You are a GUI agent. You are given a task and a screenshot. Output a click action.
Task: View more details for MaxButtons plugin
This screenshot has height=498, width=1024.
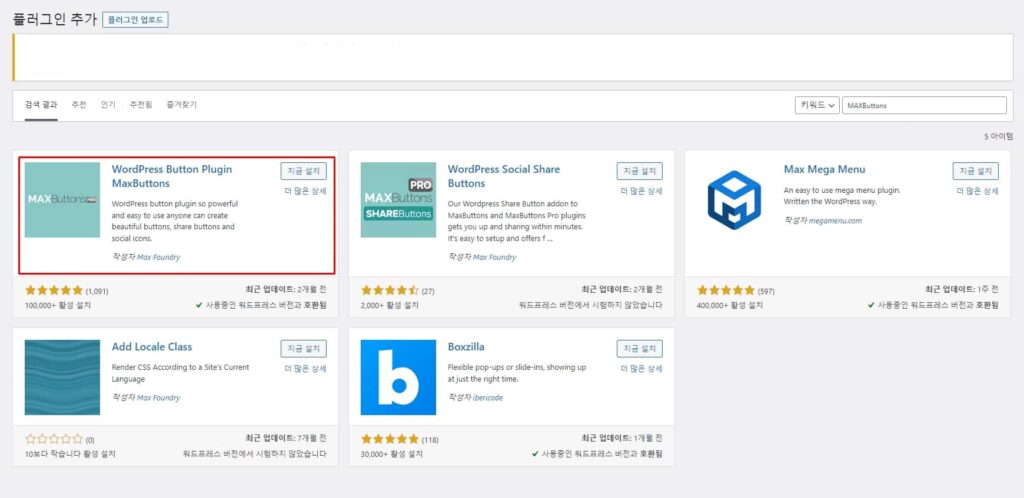click(306, 191)
